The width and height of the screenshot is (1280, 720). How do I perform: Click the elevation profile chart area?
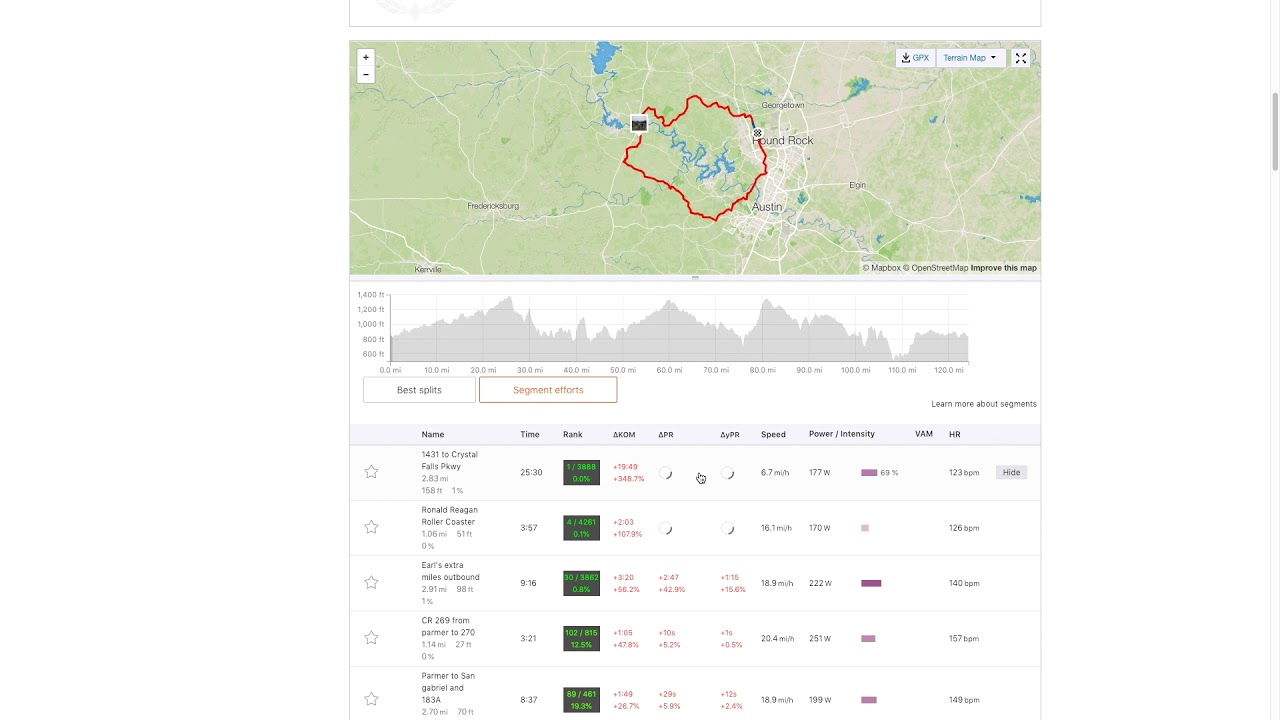[x=679, y=328]
